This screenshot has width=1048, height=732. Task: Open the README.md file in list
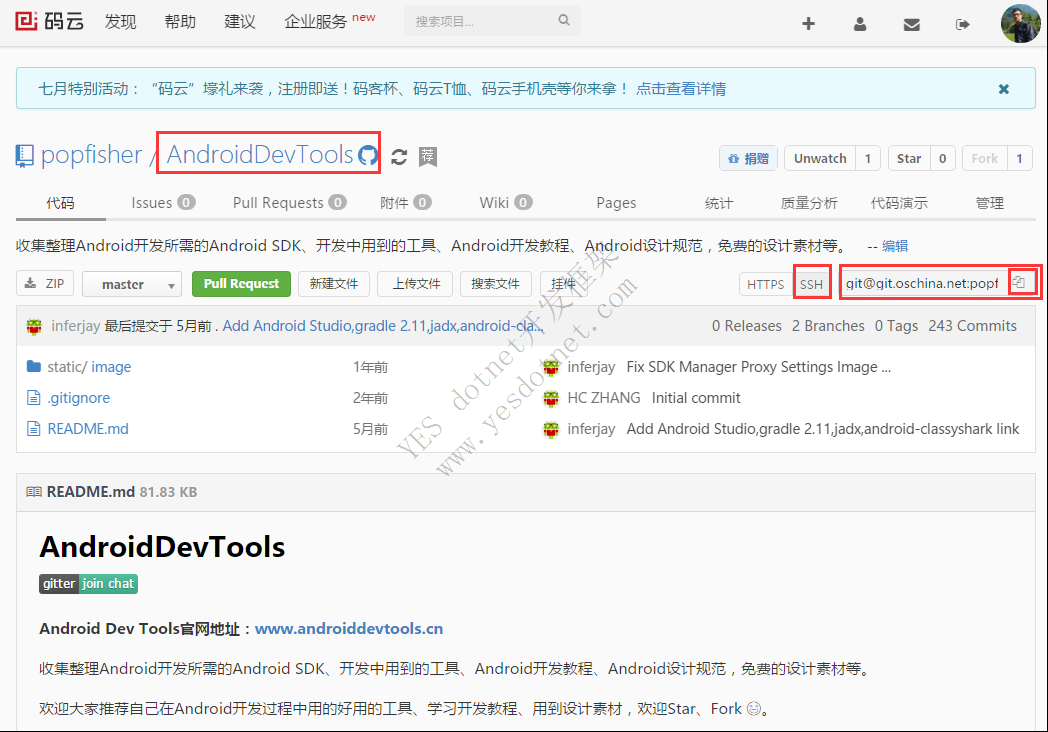point(88,429)
